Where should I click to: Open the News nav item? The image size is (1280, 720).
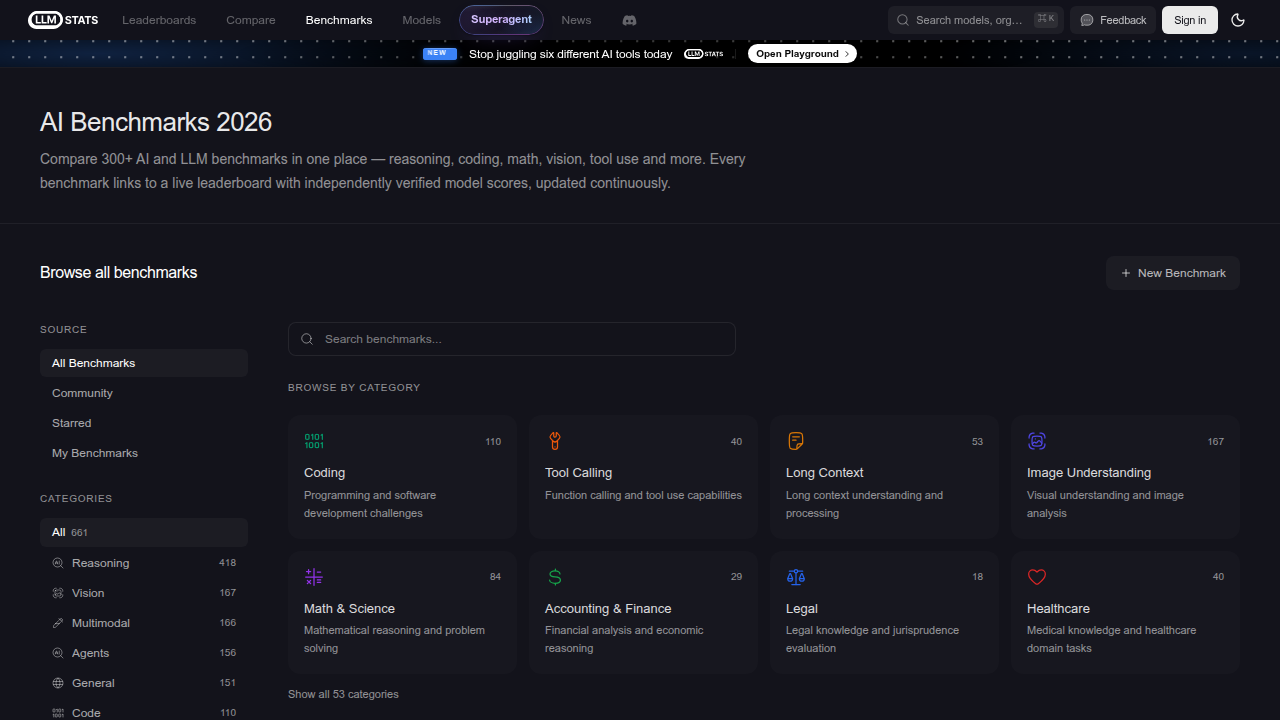coord(576,20)
